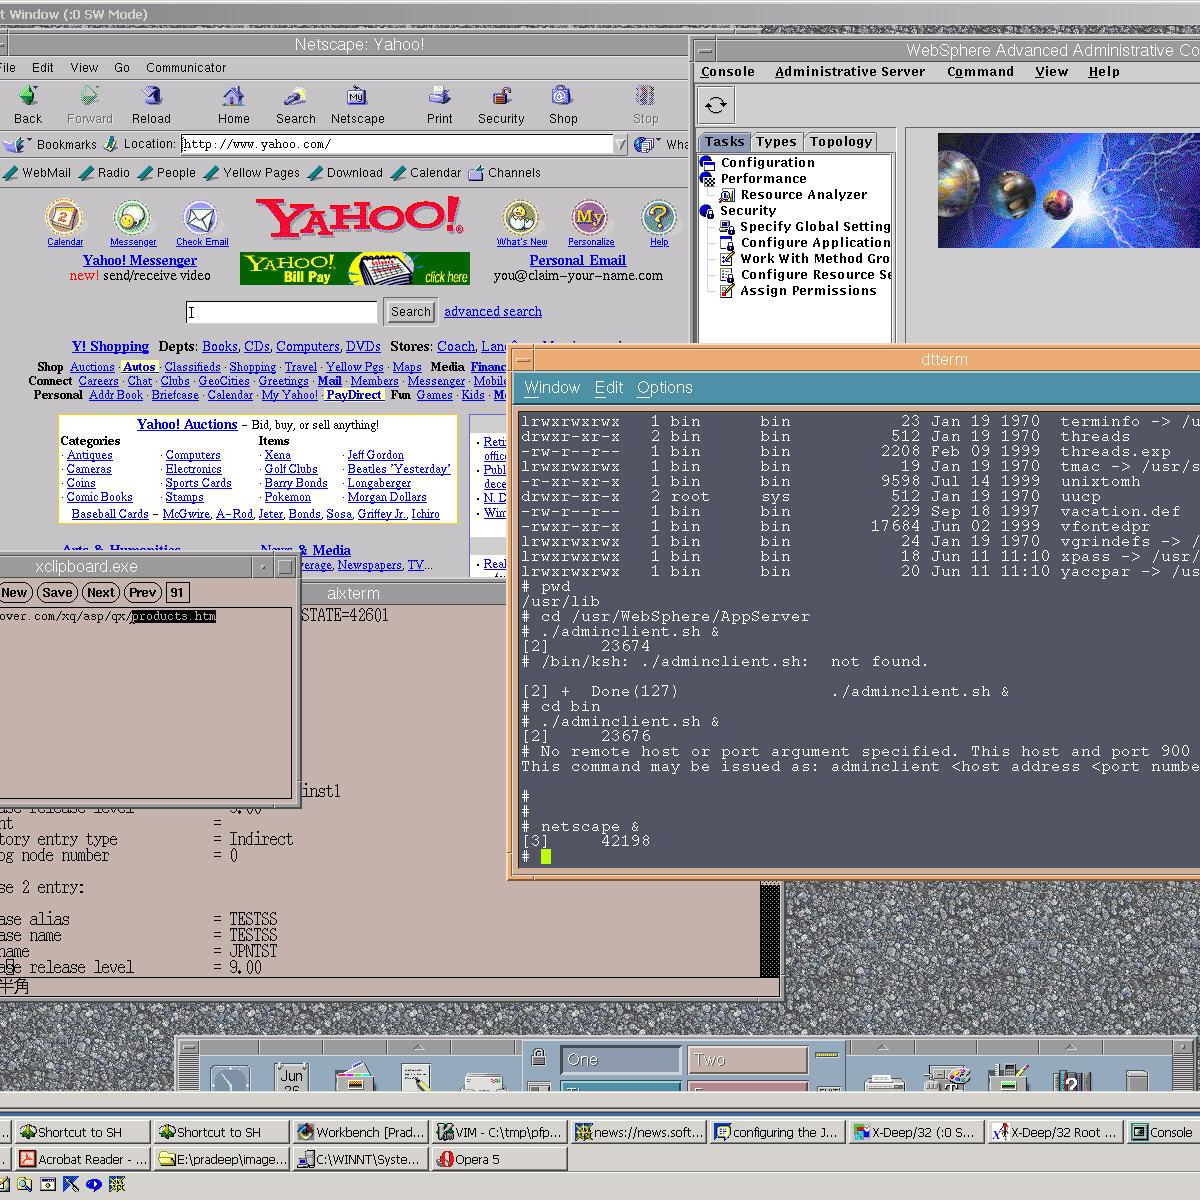This screenshot has height=1200, width=1200.
Task: Click the What's New icon on Yahoo
Action: pos(521,217)
